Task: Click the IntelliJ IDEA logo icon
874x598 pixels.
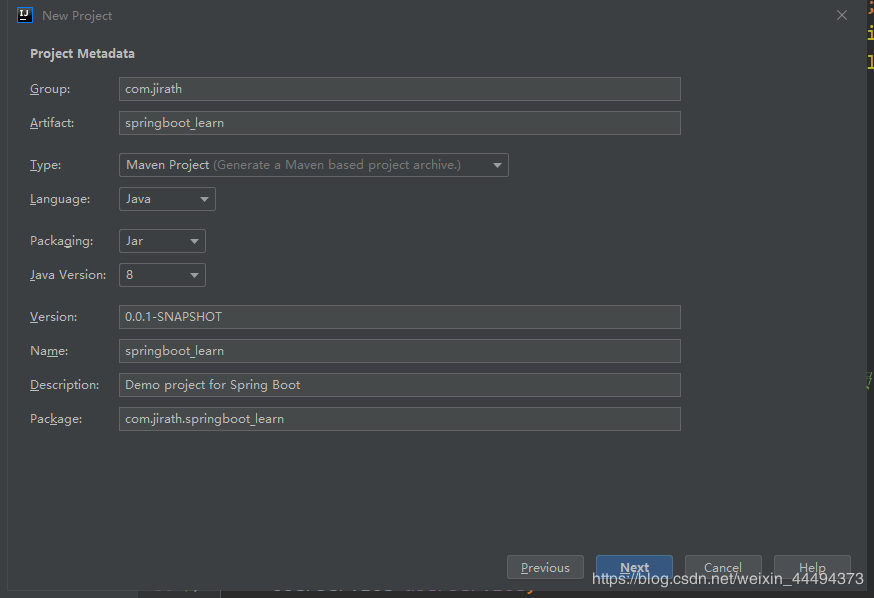Action: tap(25, 15)
